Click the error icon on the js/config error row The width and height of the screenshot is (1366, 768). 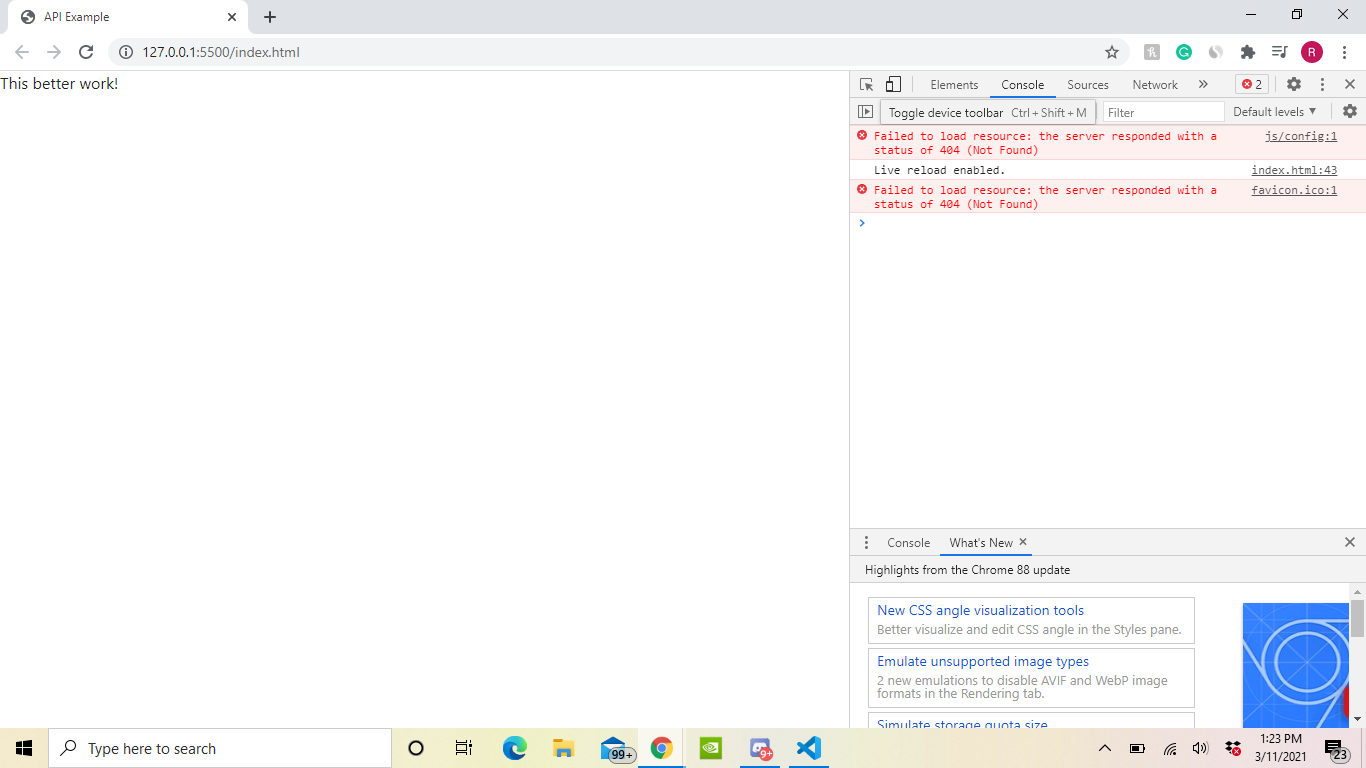click(862, 135)
